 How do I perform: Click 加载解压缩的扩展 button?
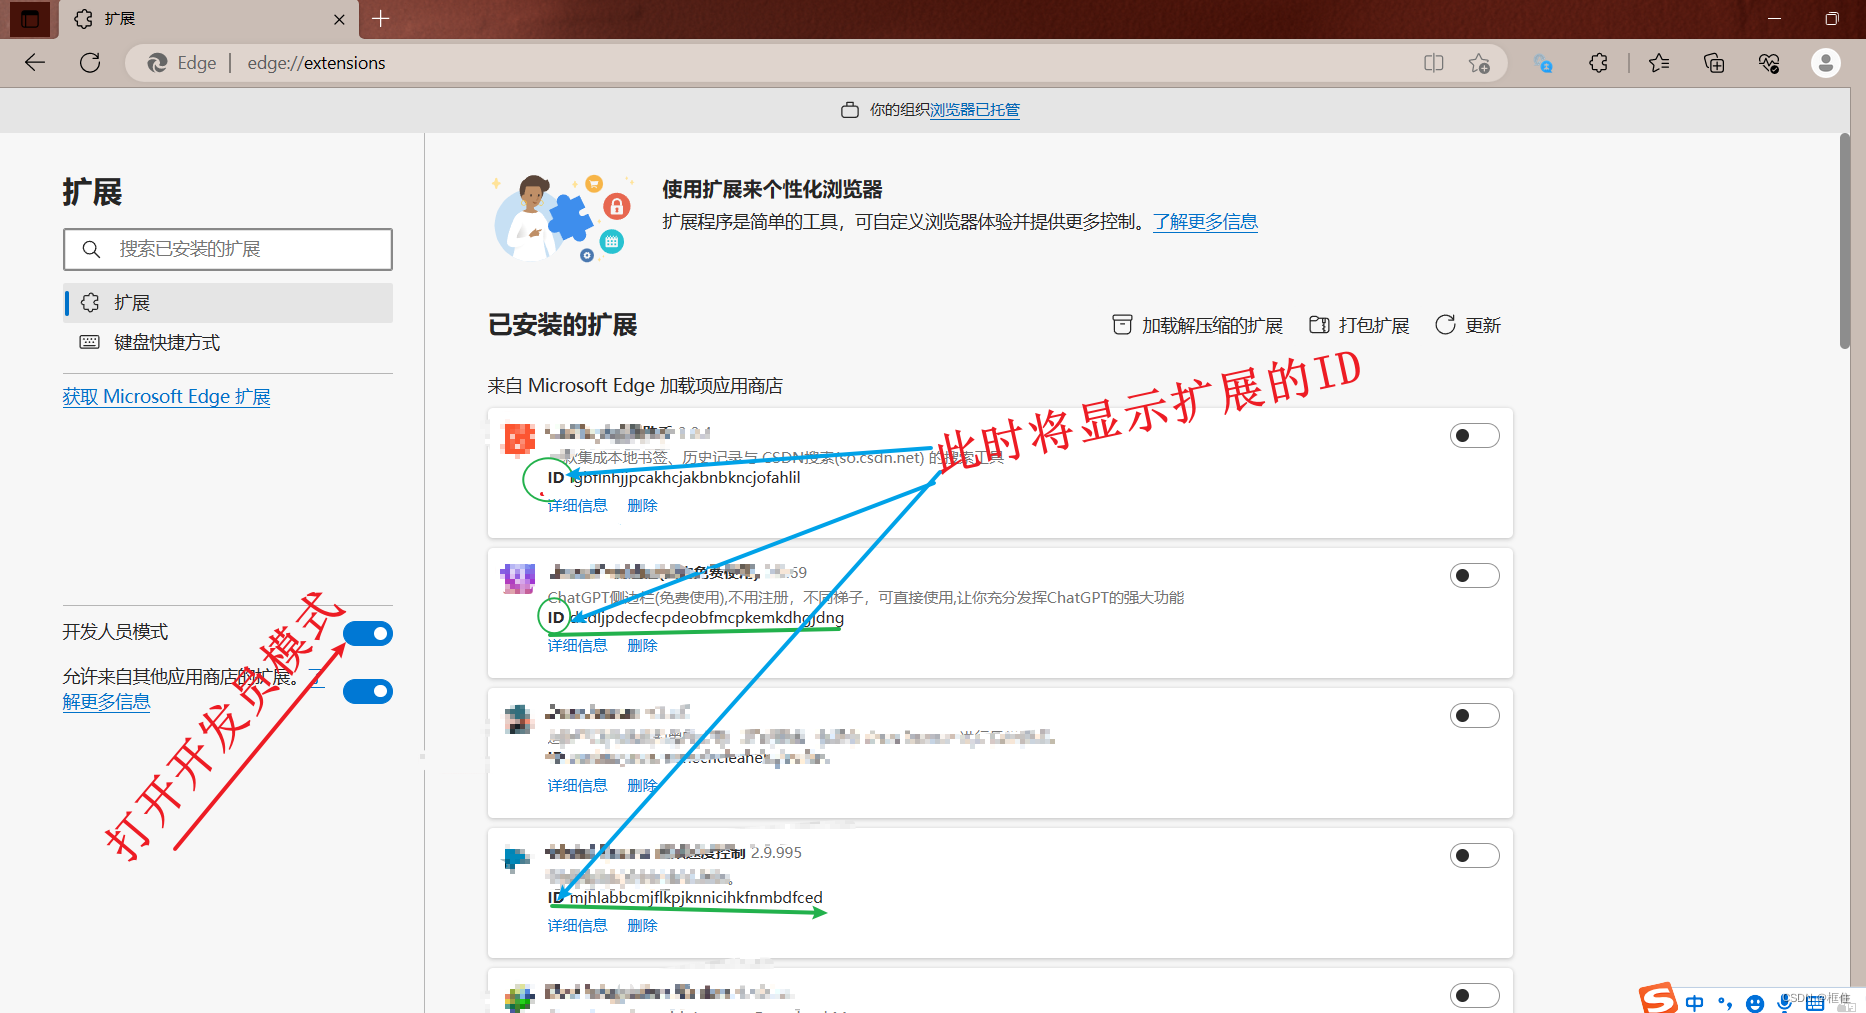(1198, 325)
